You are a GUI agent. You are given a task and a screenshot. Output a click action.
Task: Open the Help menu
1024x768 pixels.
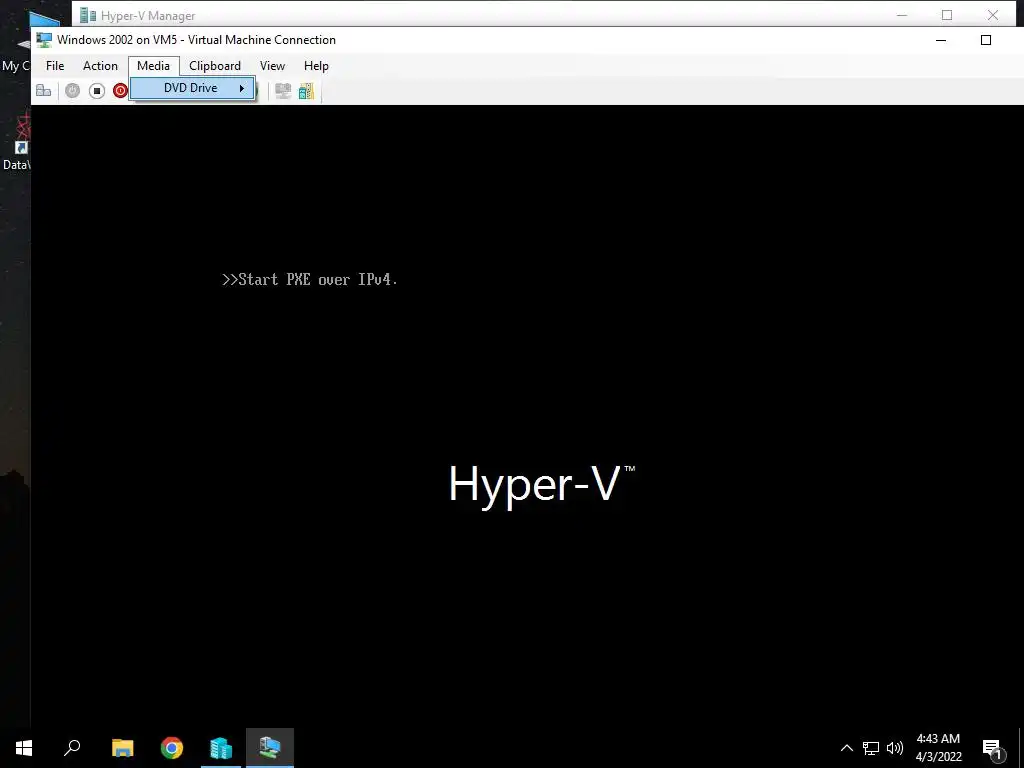[316, 66]
